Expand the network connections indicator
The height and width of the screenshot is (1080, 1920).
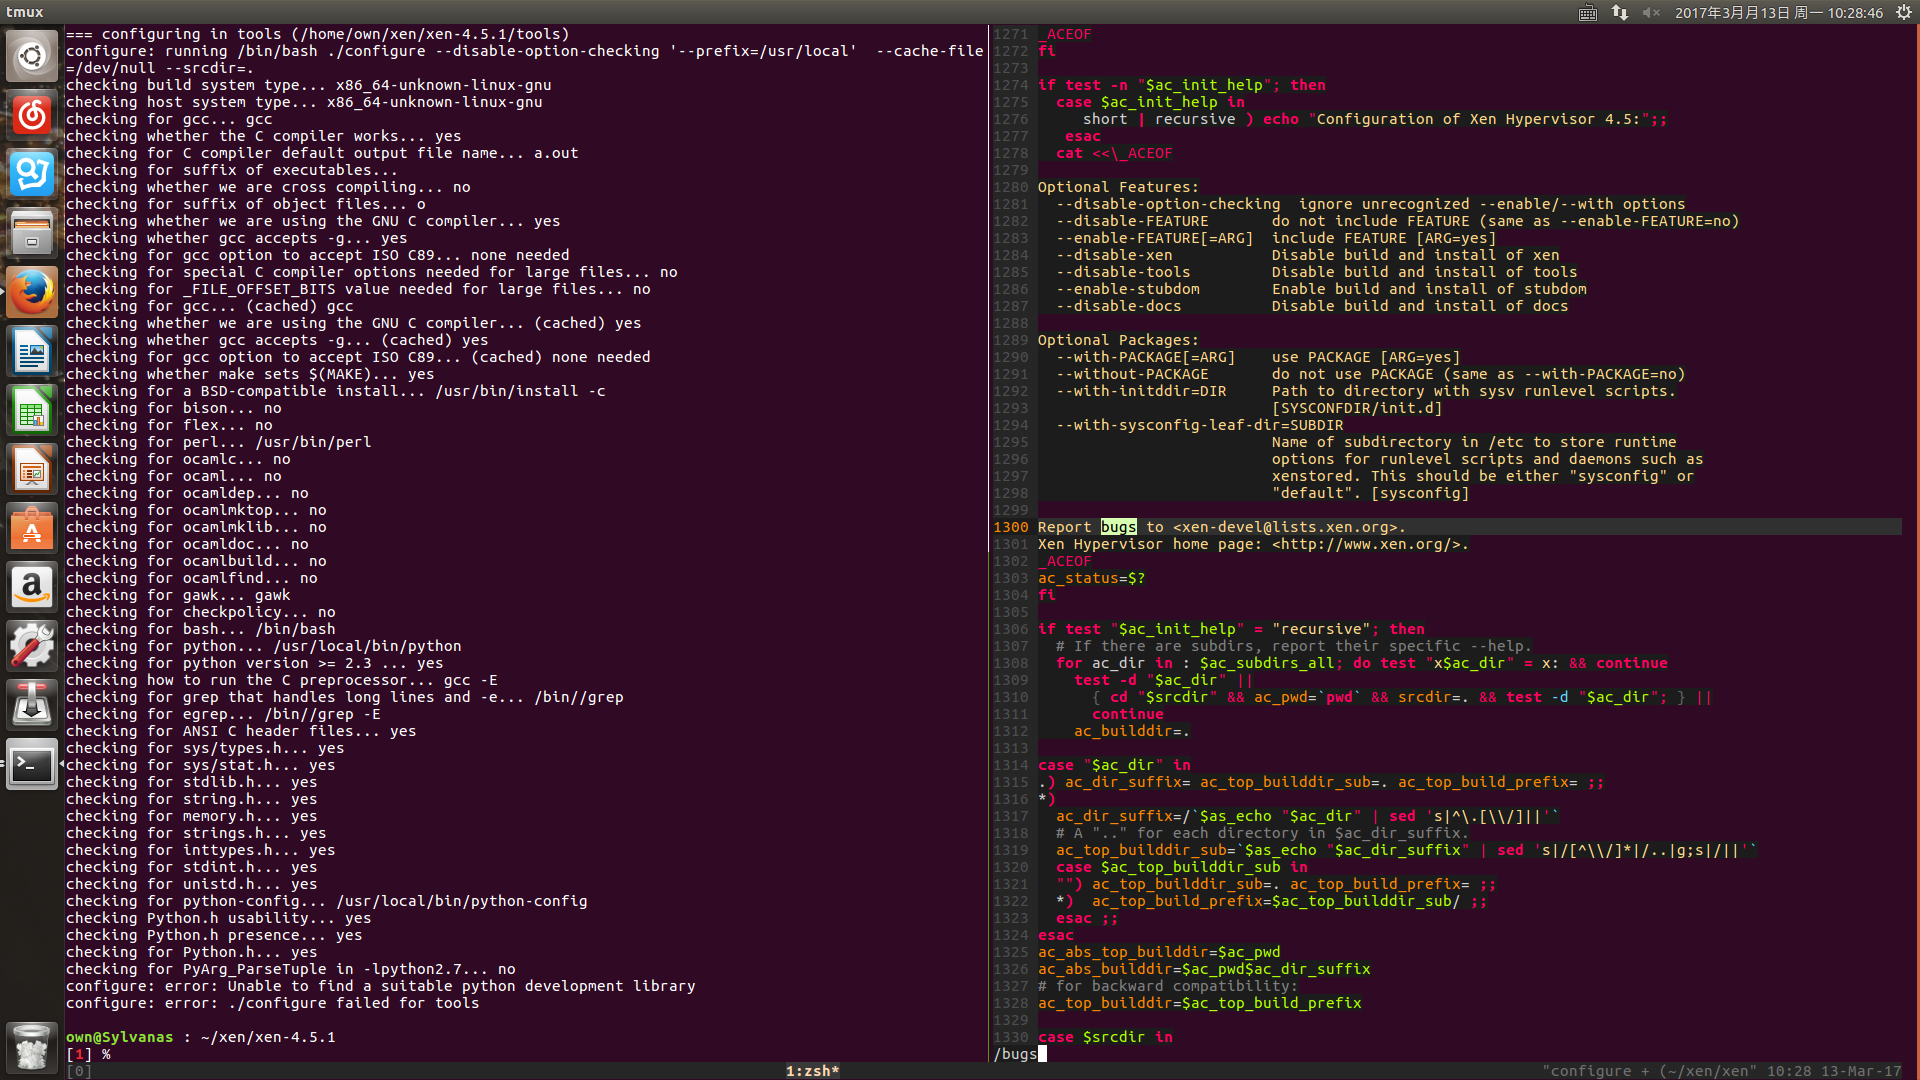pyautogui.click(x=1620, y=13)
